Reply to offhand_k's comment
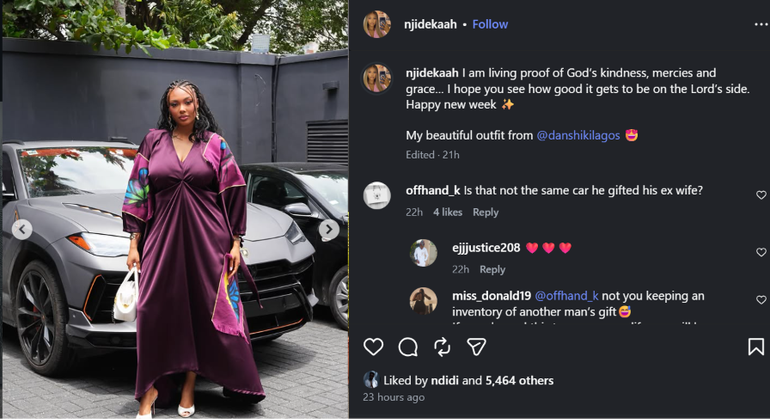The image size is (770, 419). tap(485, 212)
